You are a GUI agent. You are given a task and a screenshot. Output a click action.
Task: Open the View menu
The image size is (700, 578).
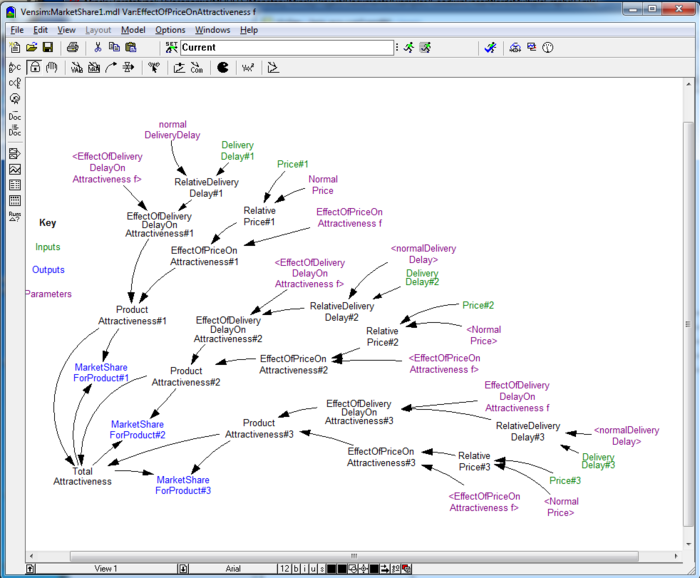tap(66, 30)
